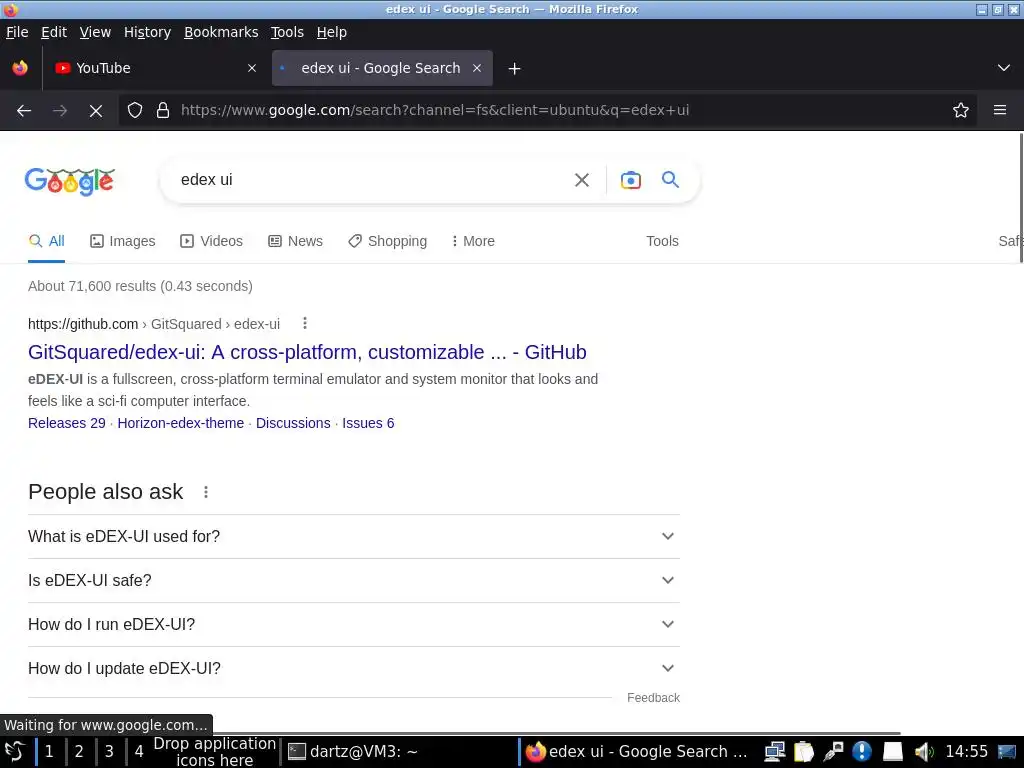Open the History menu

tap(148, 32)
